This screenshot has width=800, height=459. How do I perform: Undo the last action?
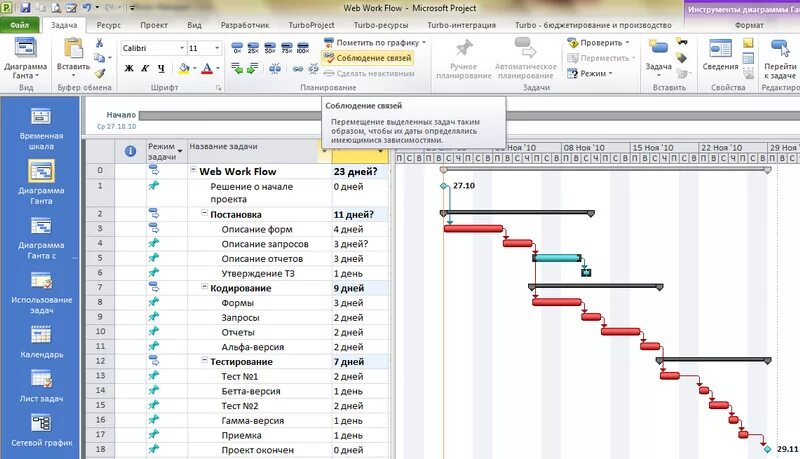[x=87, y=8]
